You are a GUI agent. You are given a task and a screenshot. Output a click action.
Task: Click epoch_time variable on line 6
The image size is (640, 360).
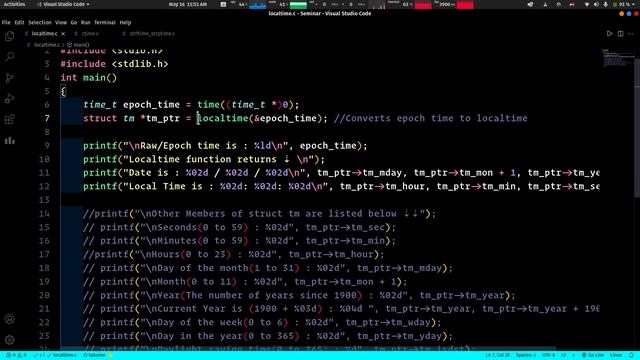click(151, 105)
